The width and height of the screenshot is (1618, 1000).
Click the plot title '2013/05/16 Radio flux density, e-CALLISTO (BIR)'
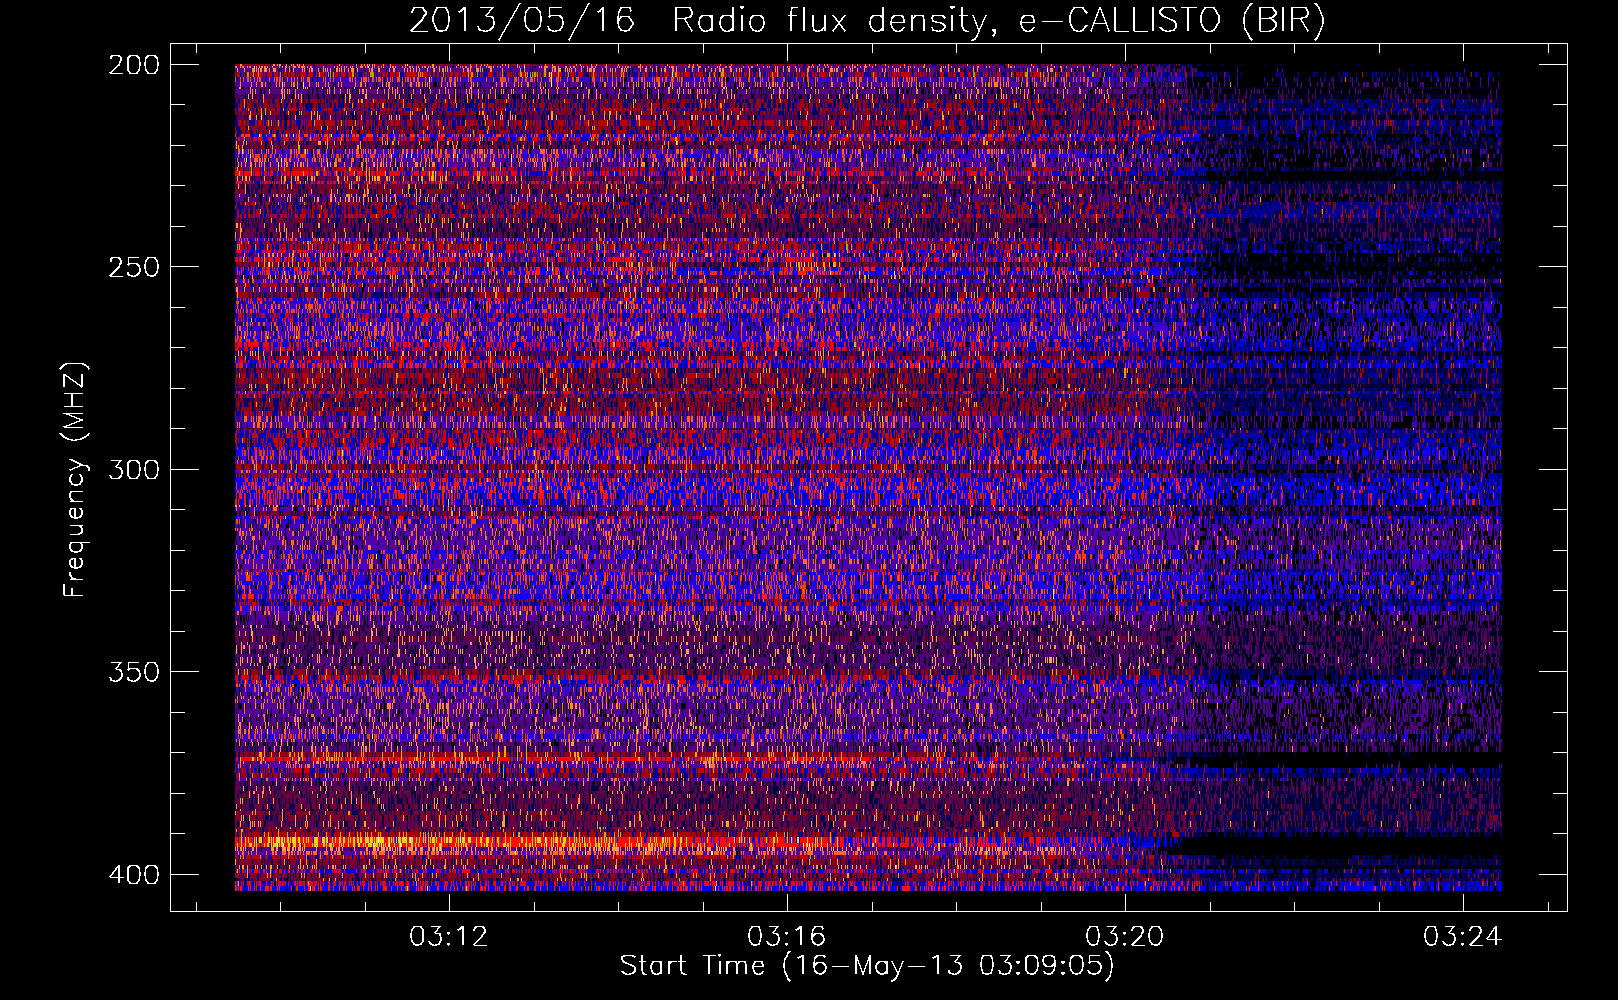[867, 21]
